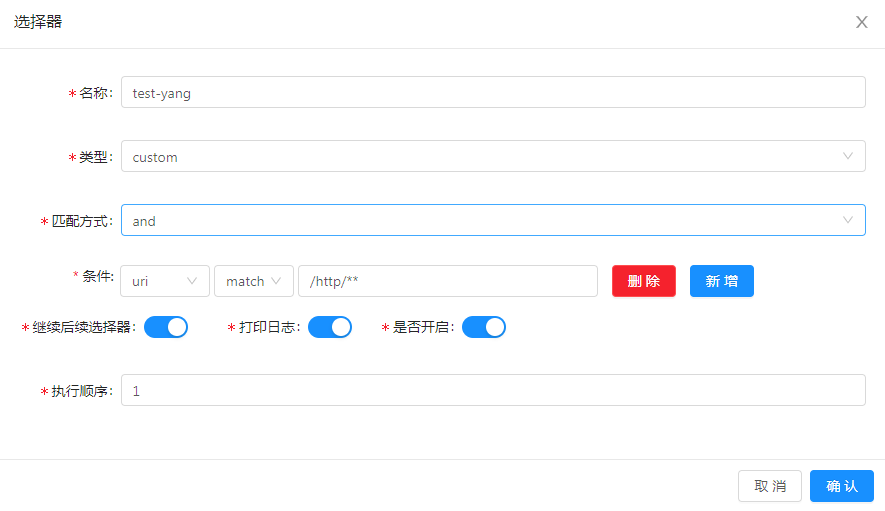Confirm the selector with 确认
The width and height of the screenshot is (885, 511).
tap(842, 486)
